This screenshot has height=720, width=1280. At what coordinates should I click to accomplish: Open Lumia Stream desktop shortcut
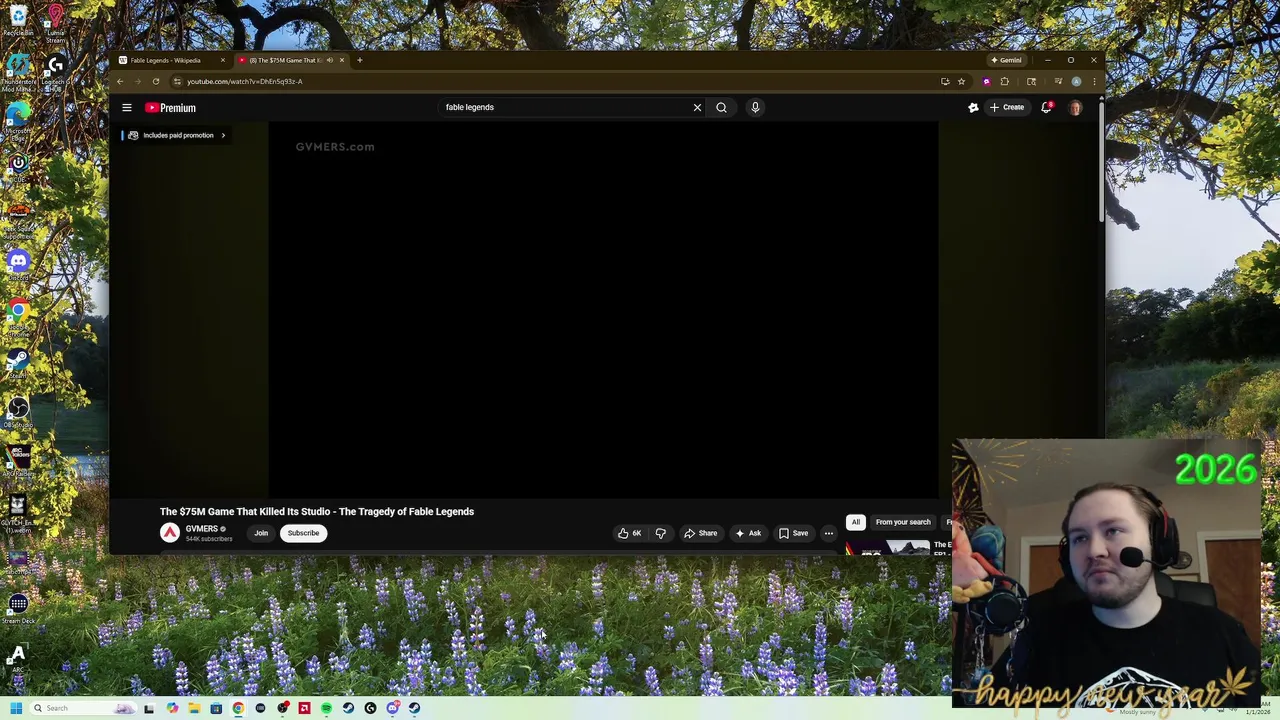pos(55,22)
